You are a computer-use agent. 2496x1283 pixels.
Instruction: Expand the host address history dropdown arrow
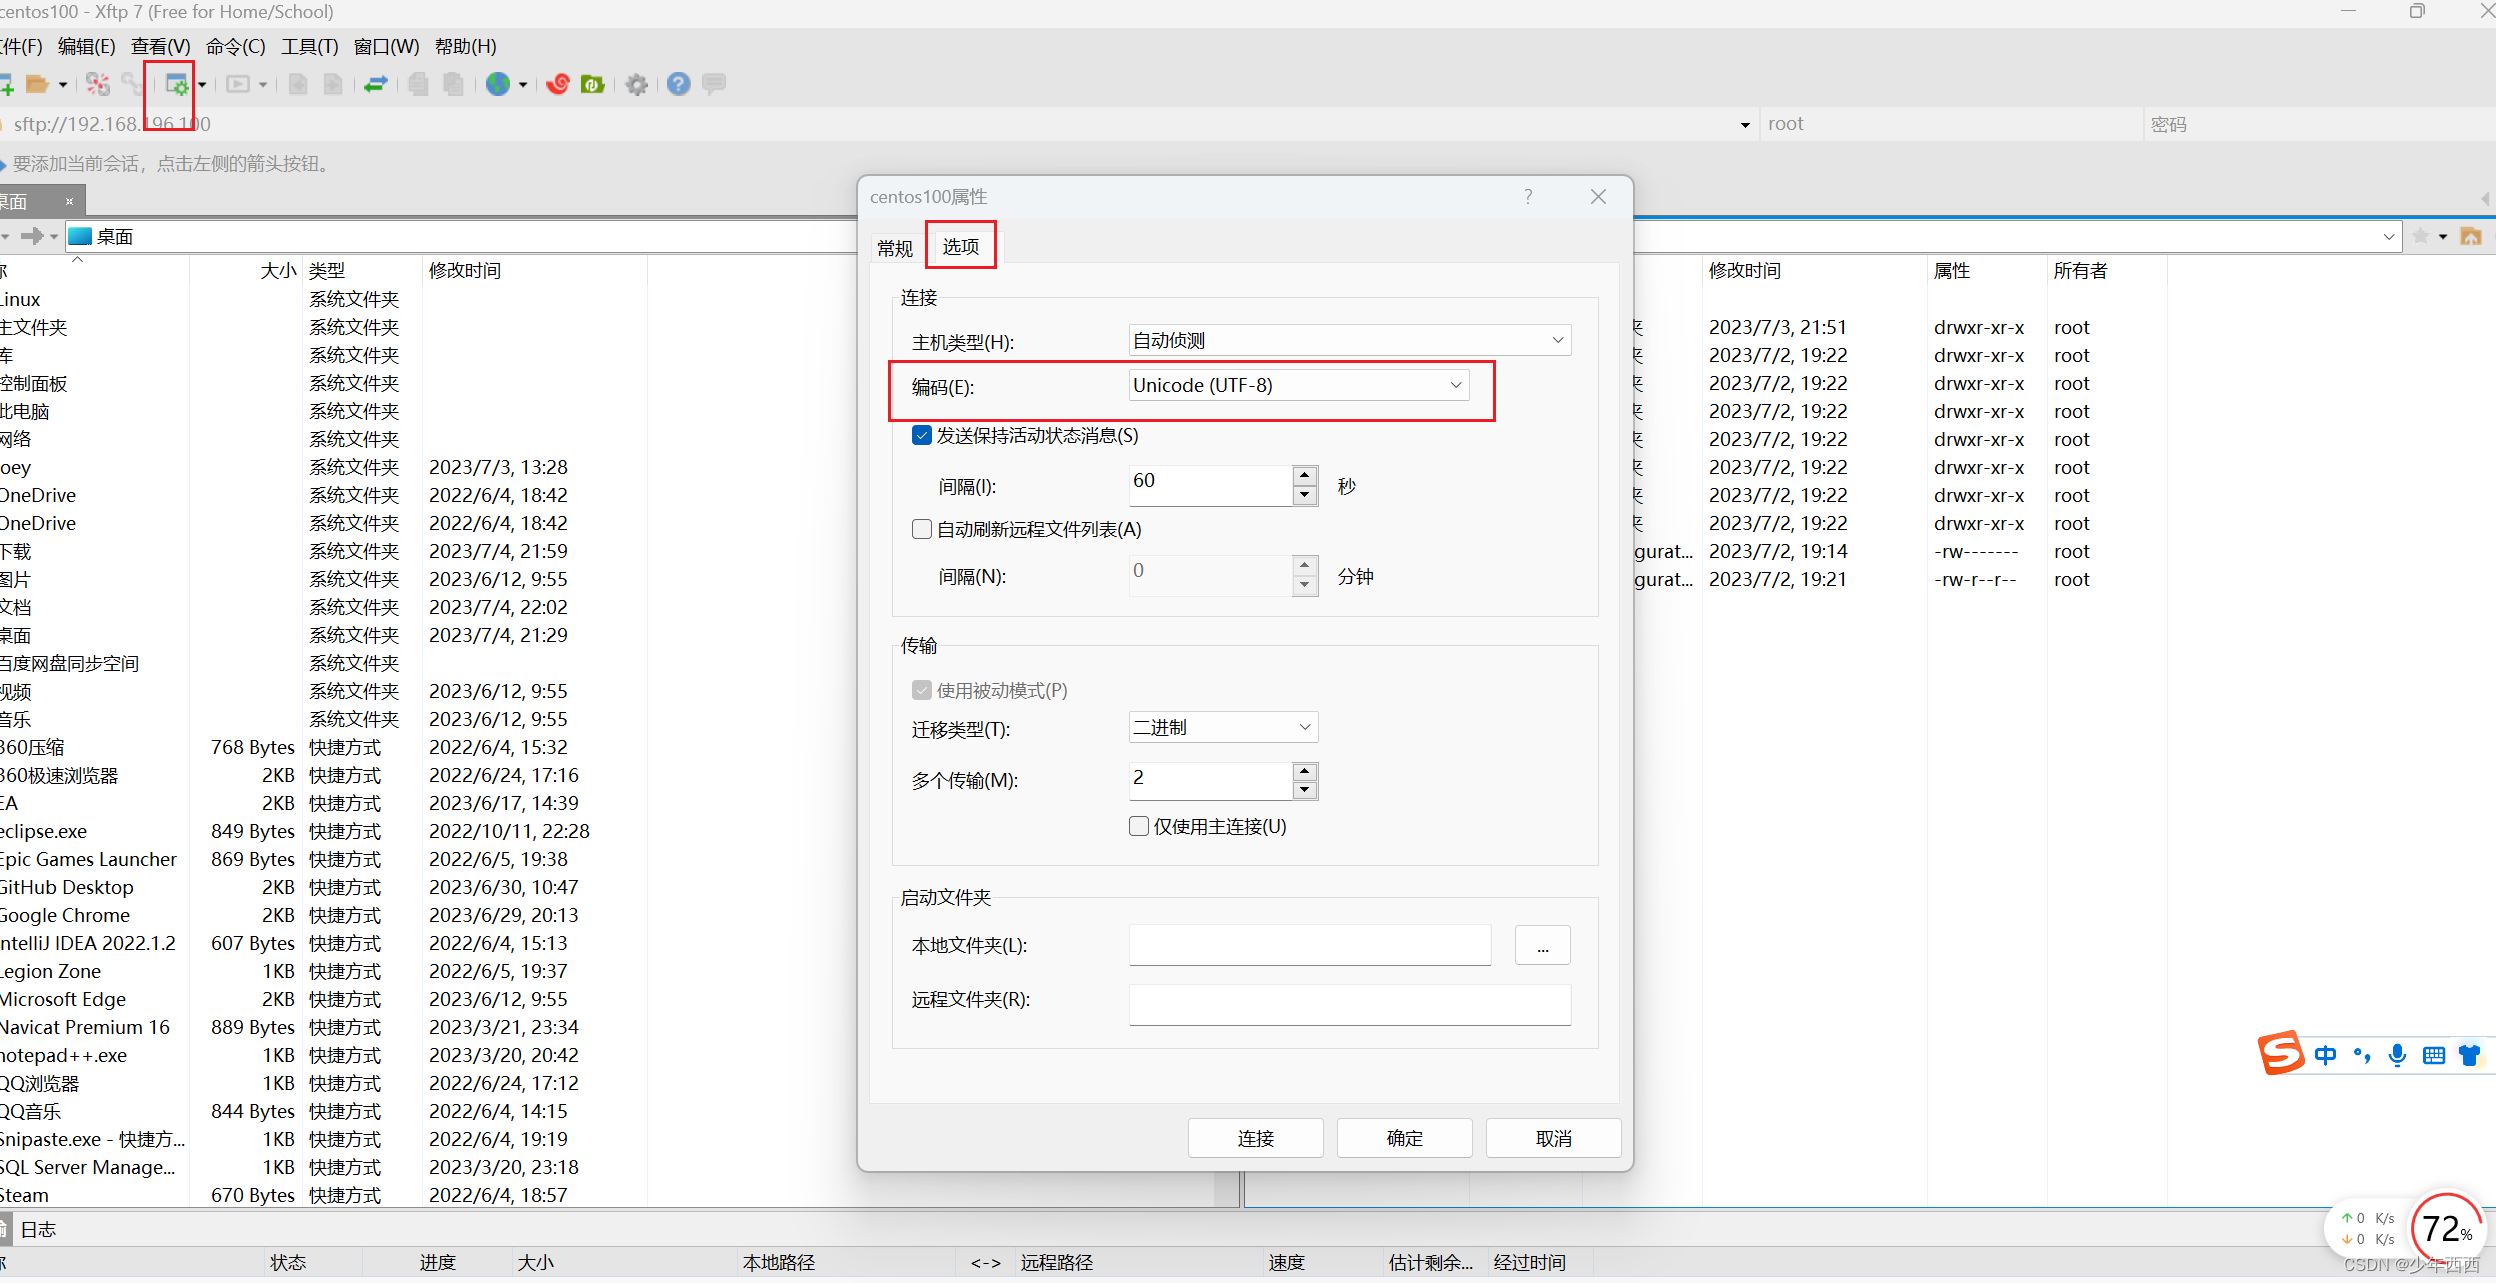click(1745, 124)
